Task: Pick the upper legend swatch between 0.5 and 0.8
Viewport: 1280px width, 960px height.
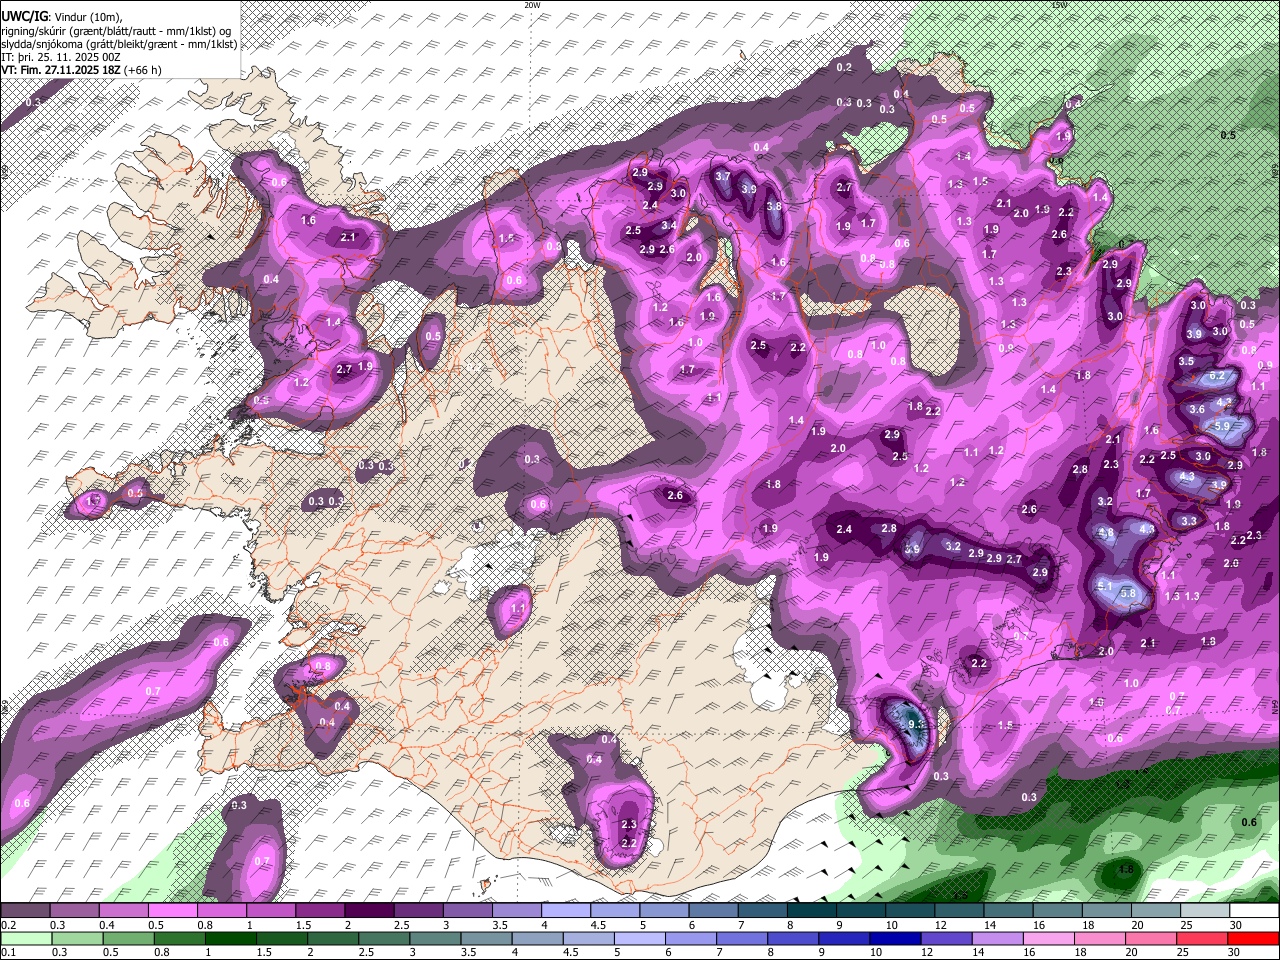Action: click(x=172, y=911)
